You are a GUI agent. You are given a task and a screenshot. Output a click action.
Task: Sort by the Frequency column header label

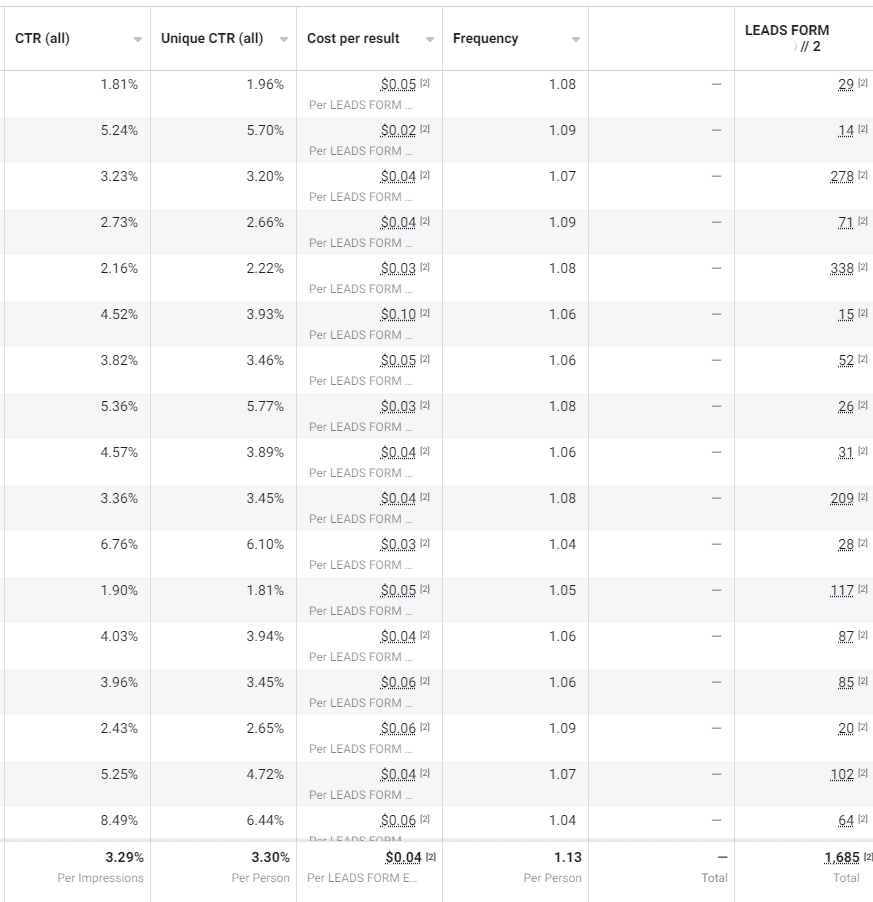pos(486,39)
